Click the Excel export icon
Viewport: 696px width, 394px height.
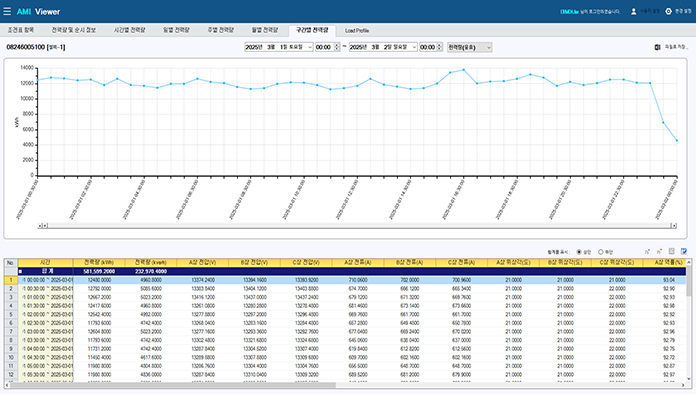[x=657, y=47]
